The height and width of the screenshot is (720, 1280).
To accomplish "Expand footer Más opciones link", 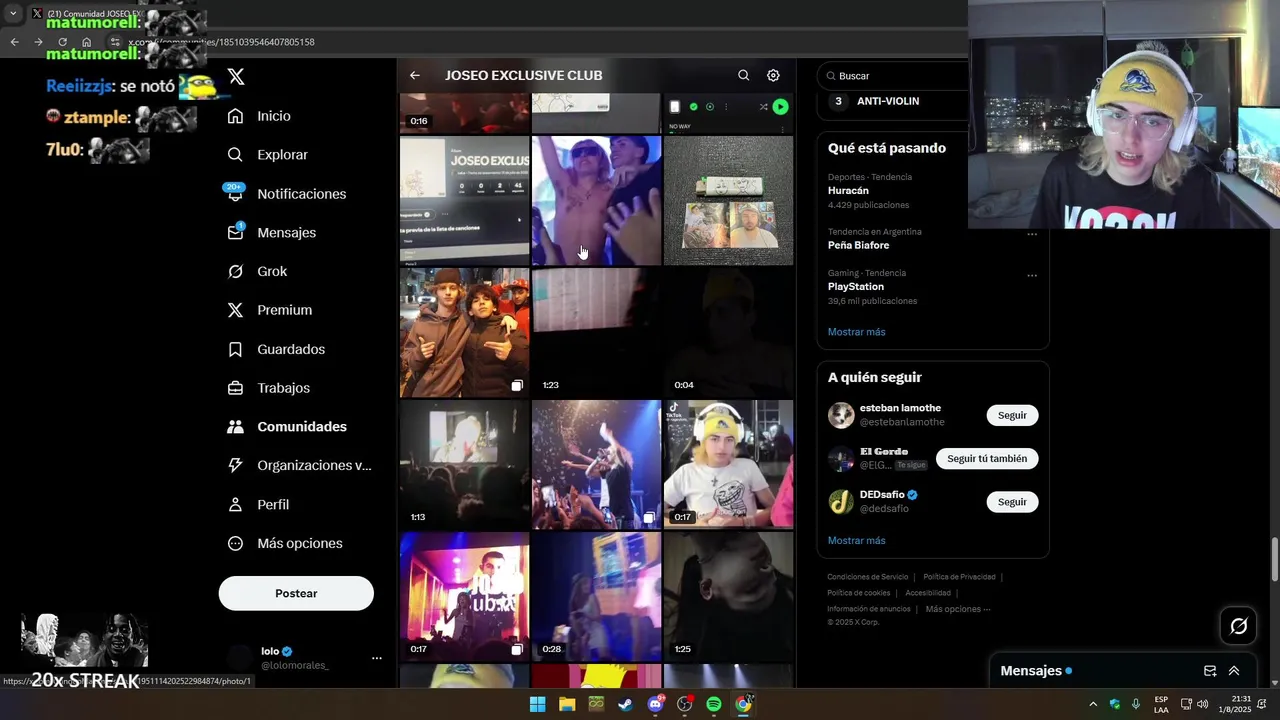I will [958, 609].
